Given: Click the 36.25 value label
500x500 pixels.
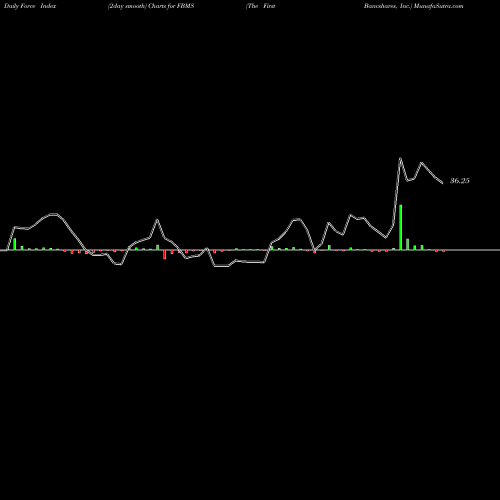Looking at the screenshot, I should pyautogui.click(x=460, y=181).
